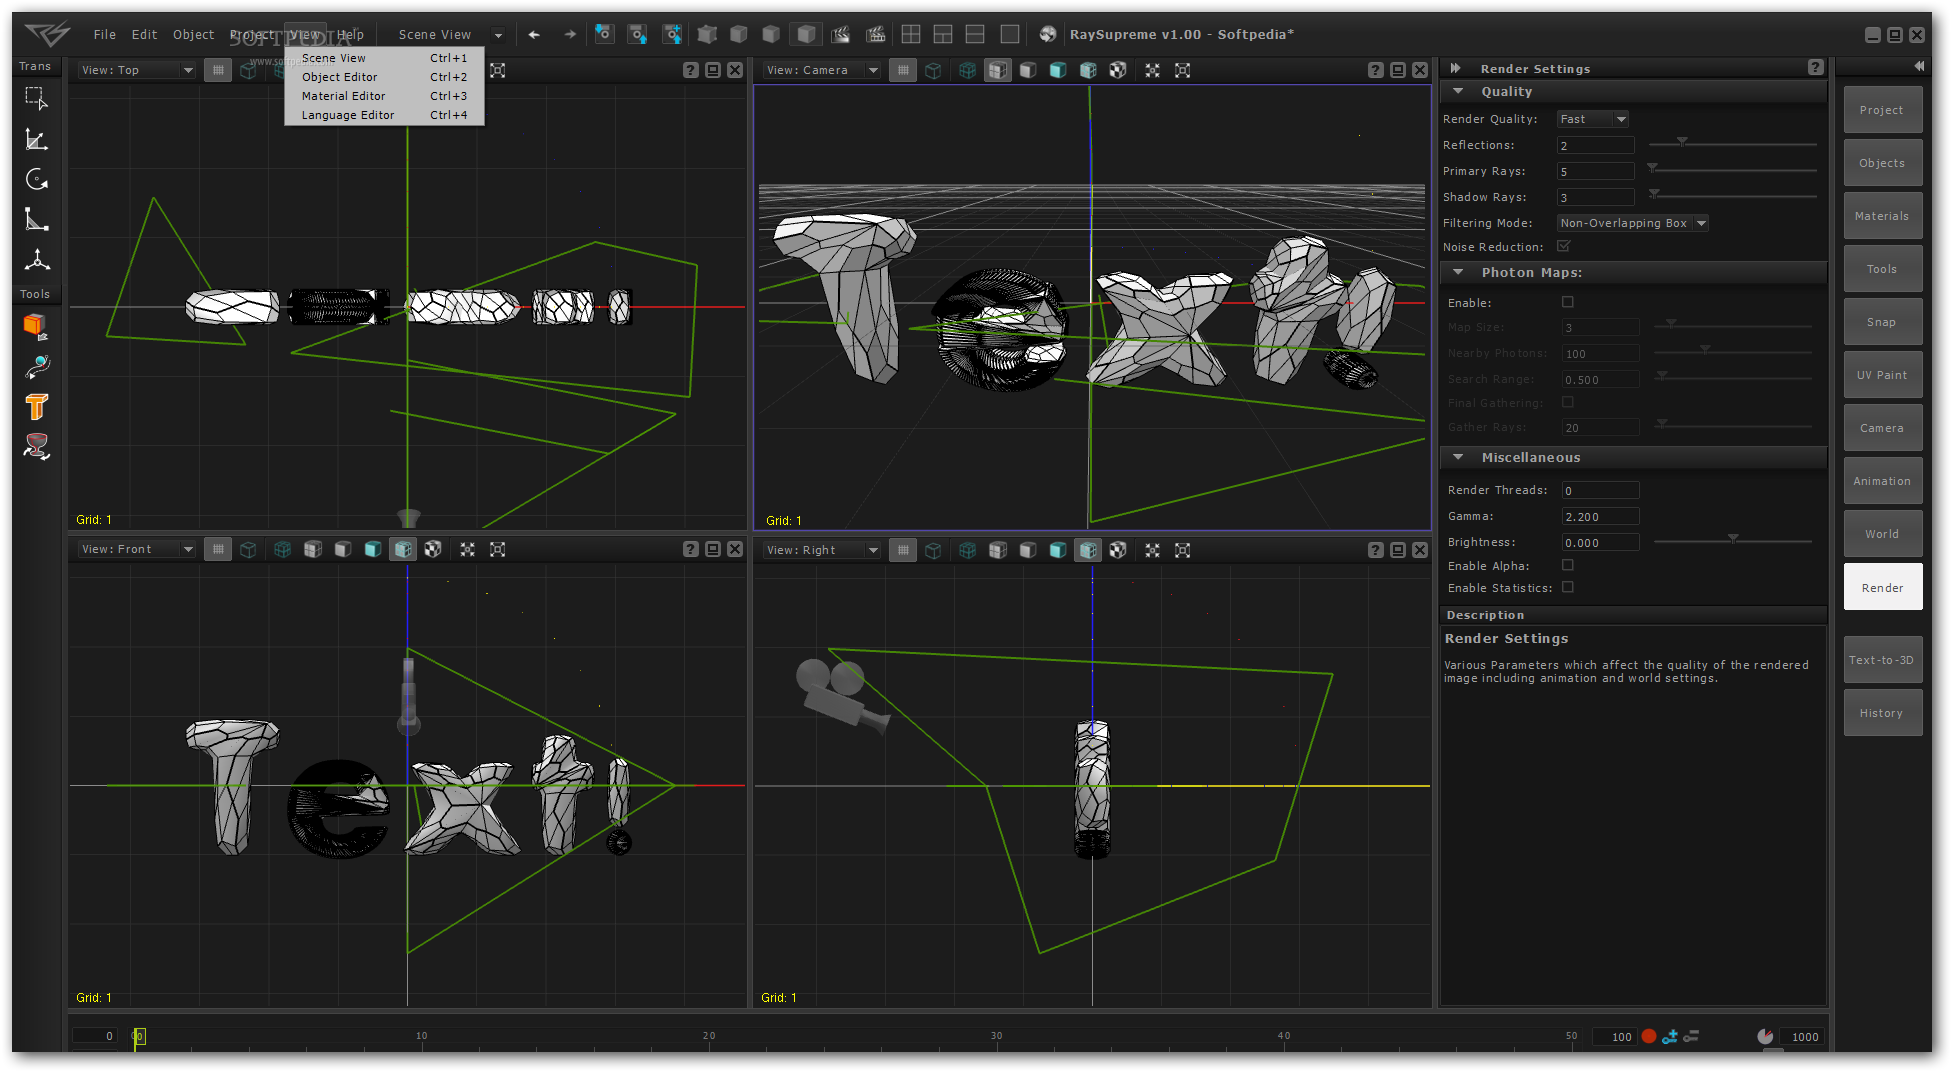
Task: Click the undo back arrow
Action: pyautogui.click(x=534, y=35)
